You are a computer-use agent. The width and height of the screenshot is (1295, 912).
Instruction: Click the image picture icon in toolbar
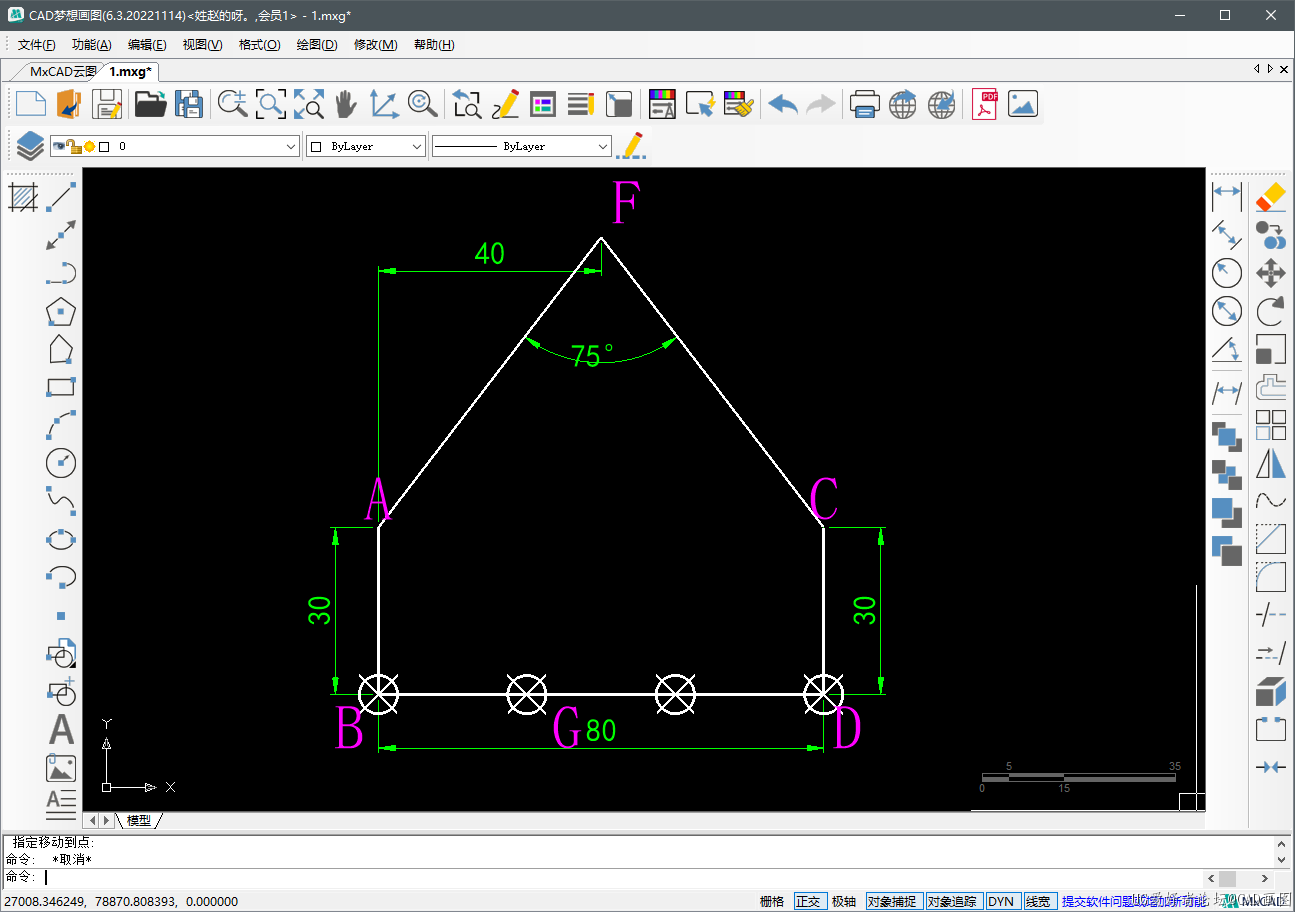pyautogui.click(x=1023, y=104)
